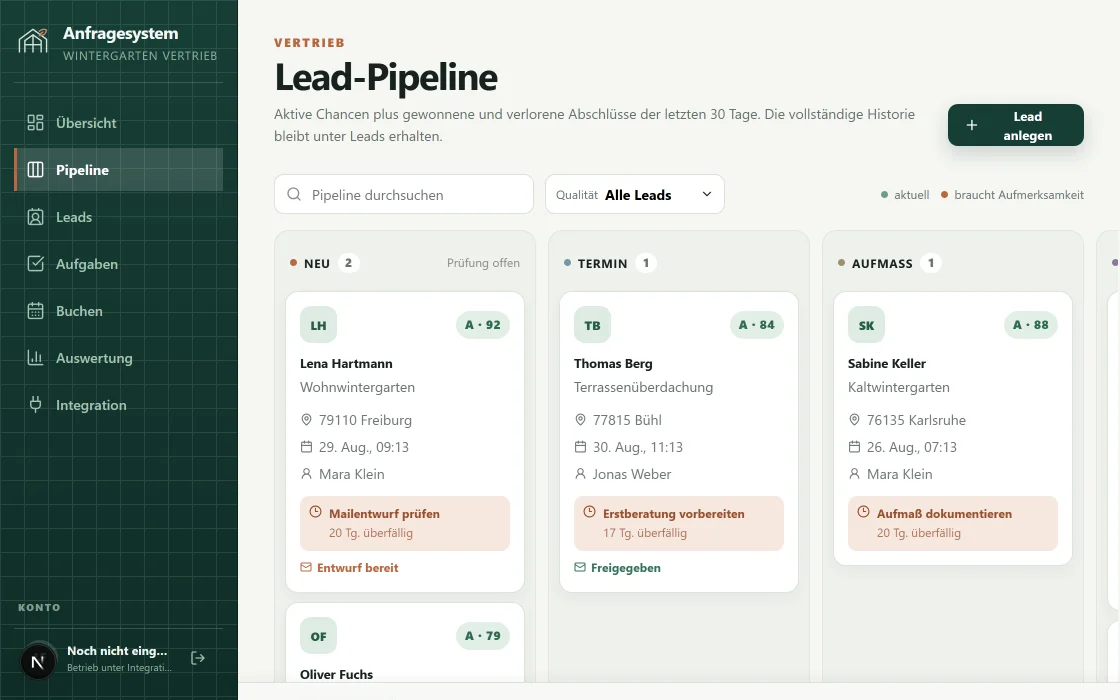
Task: Click the TERMIN column header
Action: [x=602, y=264]
